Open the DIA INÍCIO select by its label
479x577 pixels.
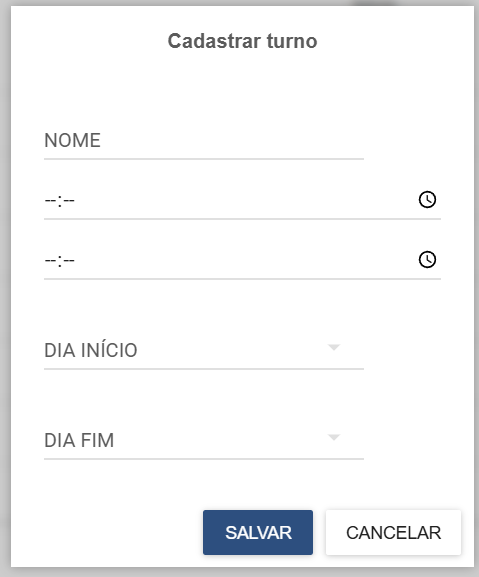point(91,350)
